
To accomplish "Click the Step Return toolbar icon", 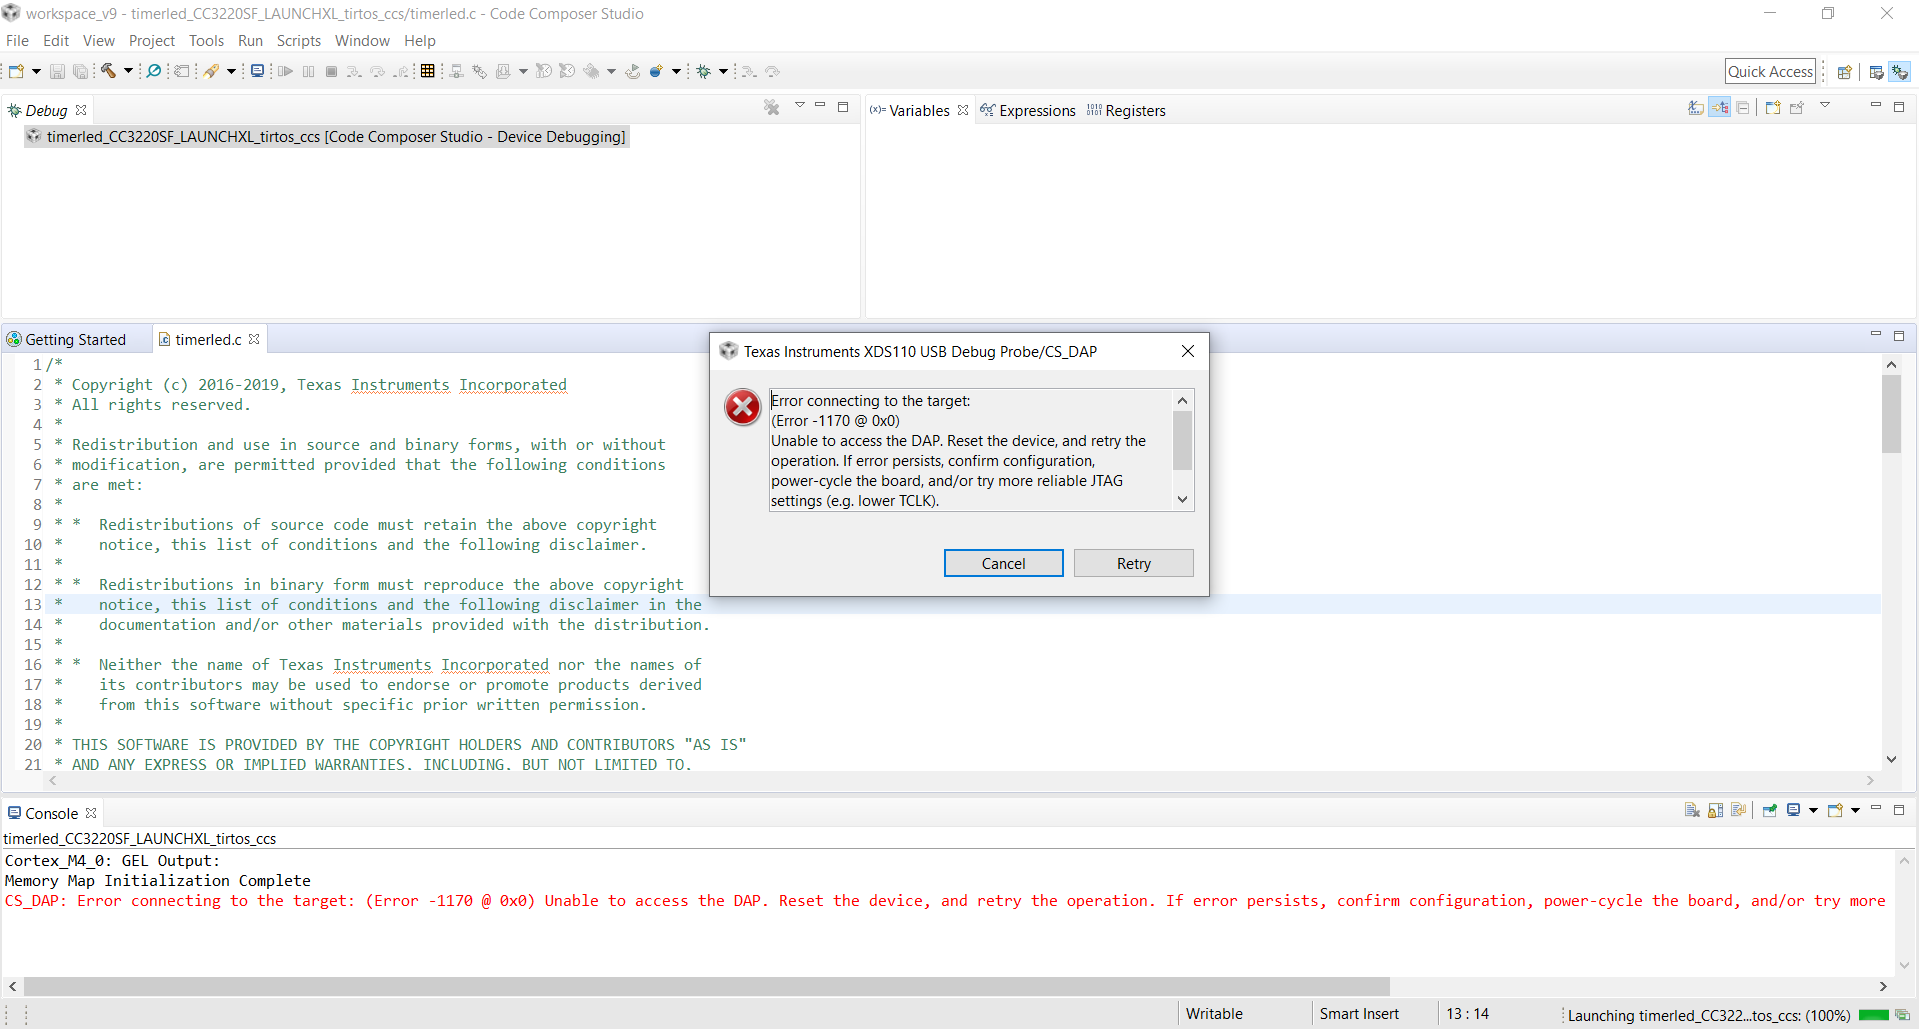I will (x=400, y=71).
